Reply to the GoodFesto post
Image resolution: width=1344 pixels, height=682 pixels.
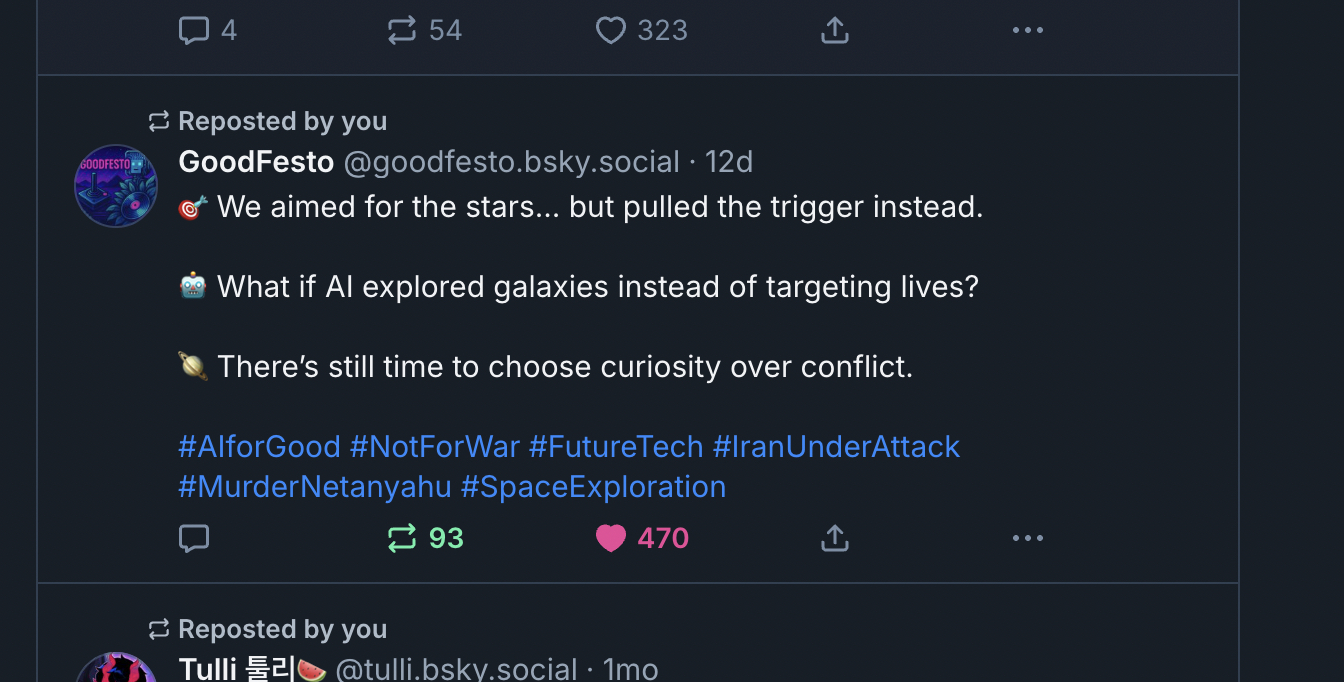tap(193, 538)
